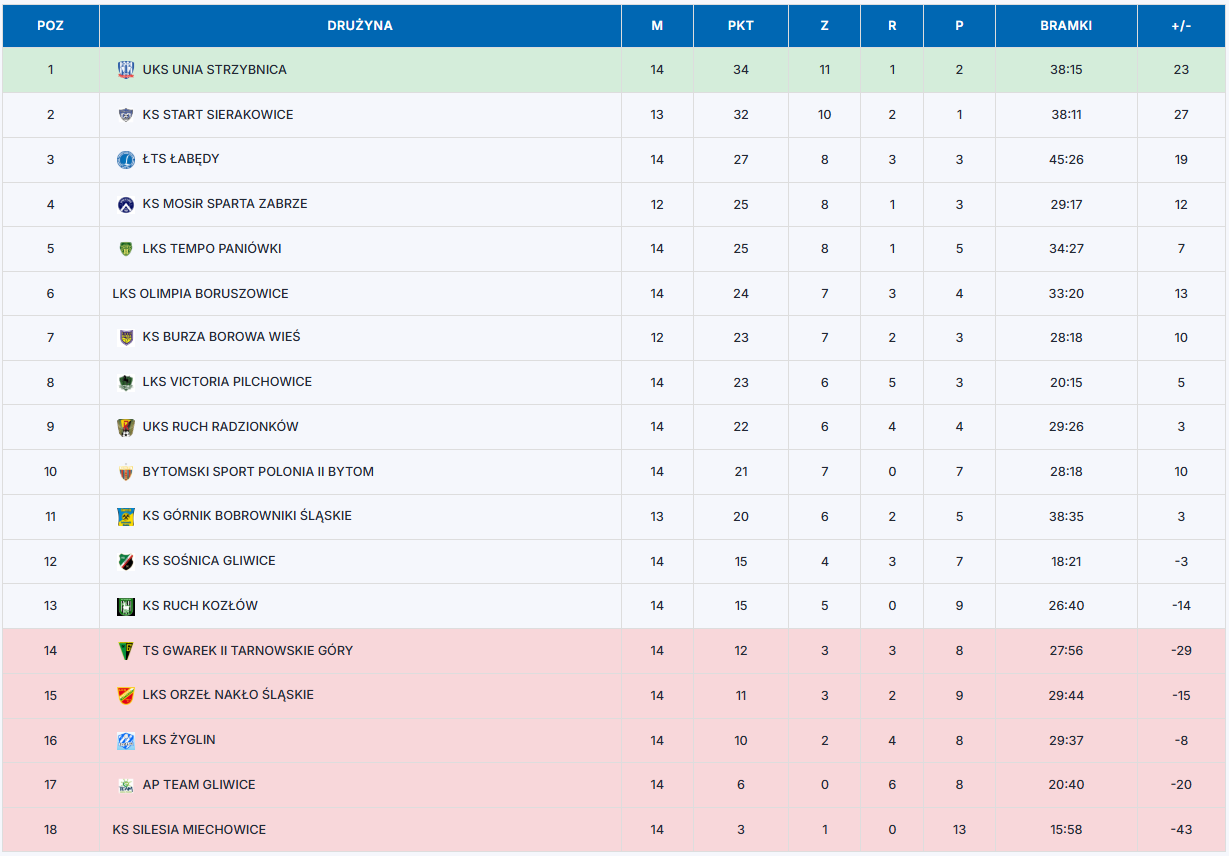1229x856 pixels.
Task: Click the +/- goal difference column header
Action: point(1181,26)
